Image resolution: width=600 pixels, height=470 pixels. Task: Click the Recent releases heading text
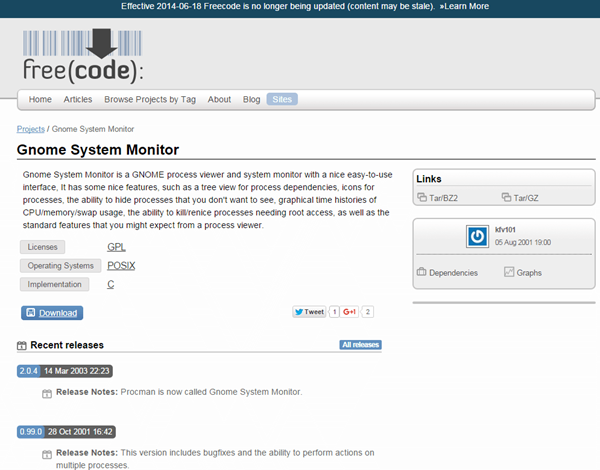click(x=67, y=345)
